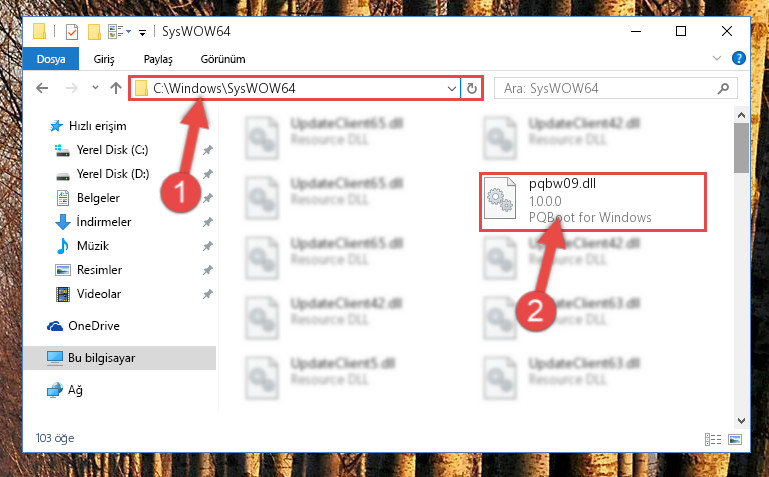The height and width of the screenshot is (477, 769).
Task: Click the search magnifier icon
Action: coord(723,89)
